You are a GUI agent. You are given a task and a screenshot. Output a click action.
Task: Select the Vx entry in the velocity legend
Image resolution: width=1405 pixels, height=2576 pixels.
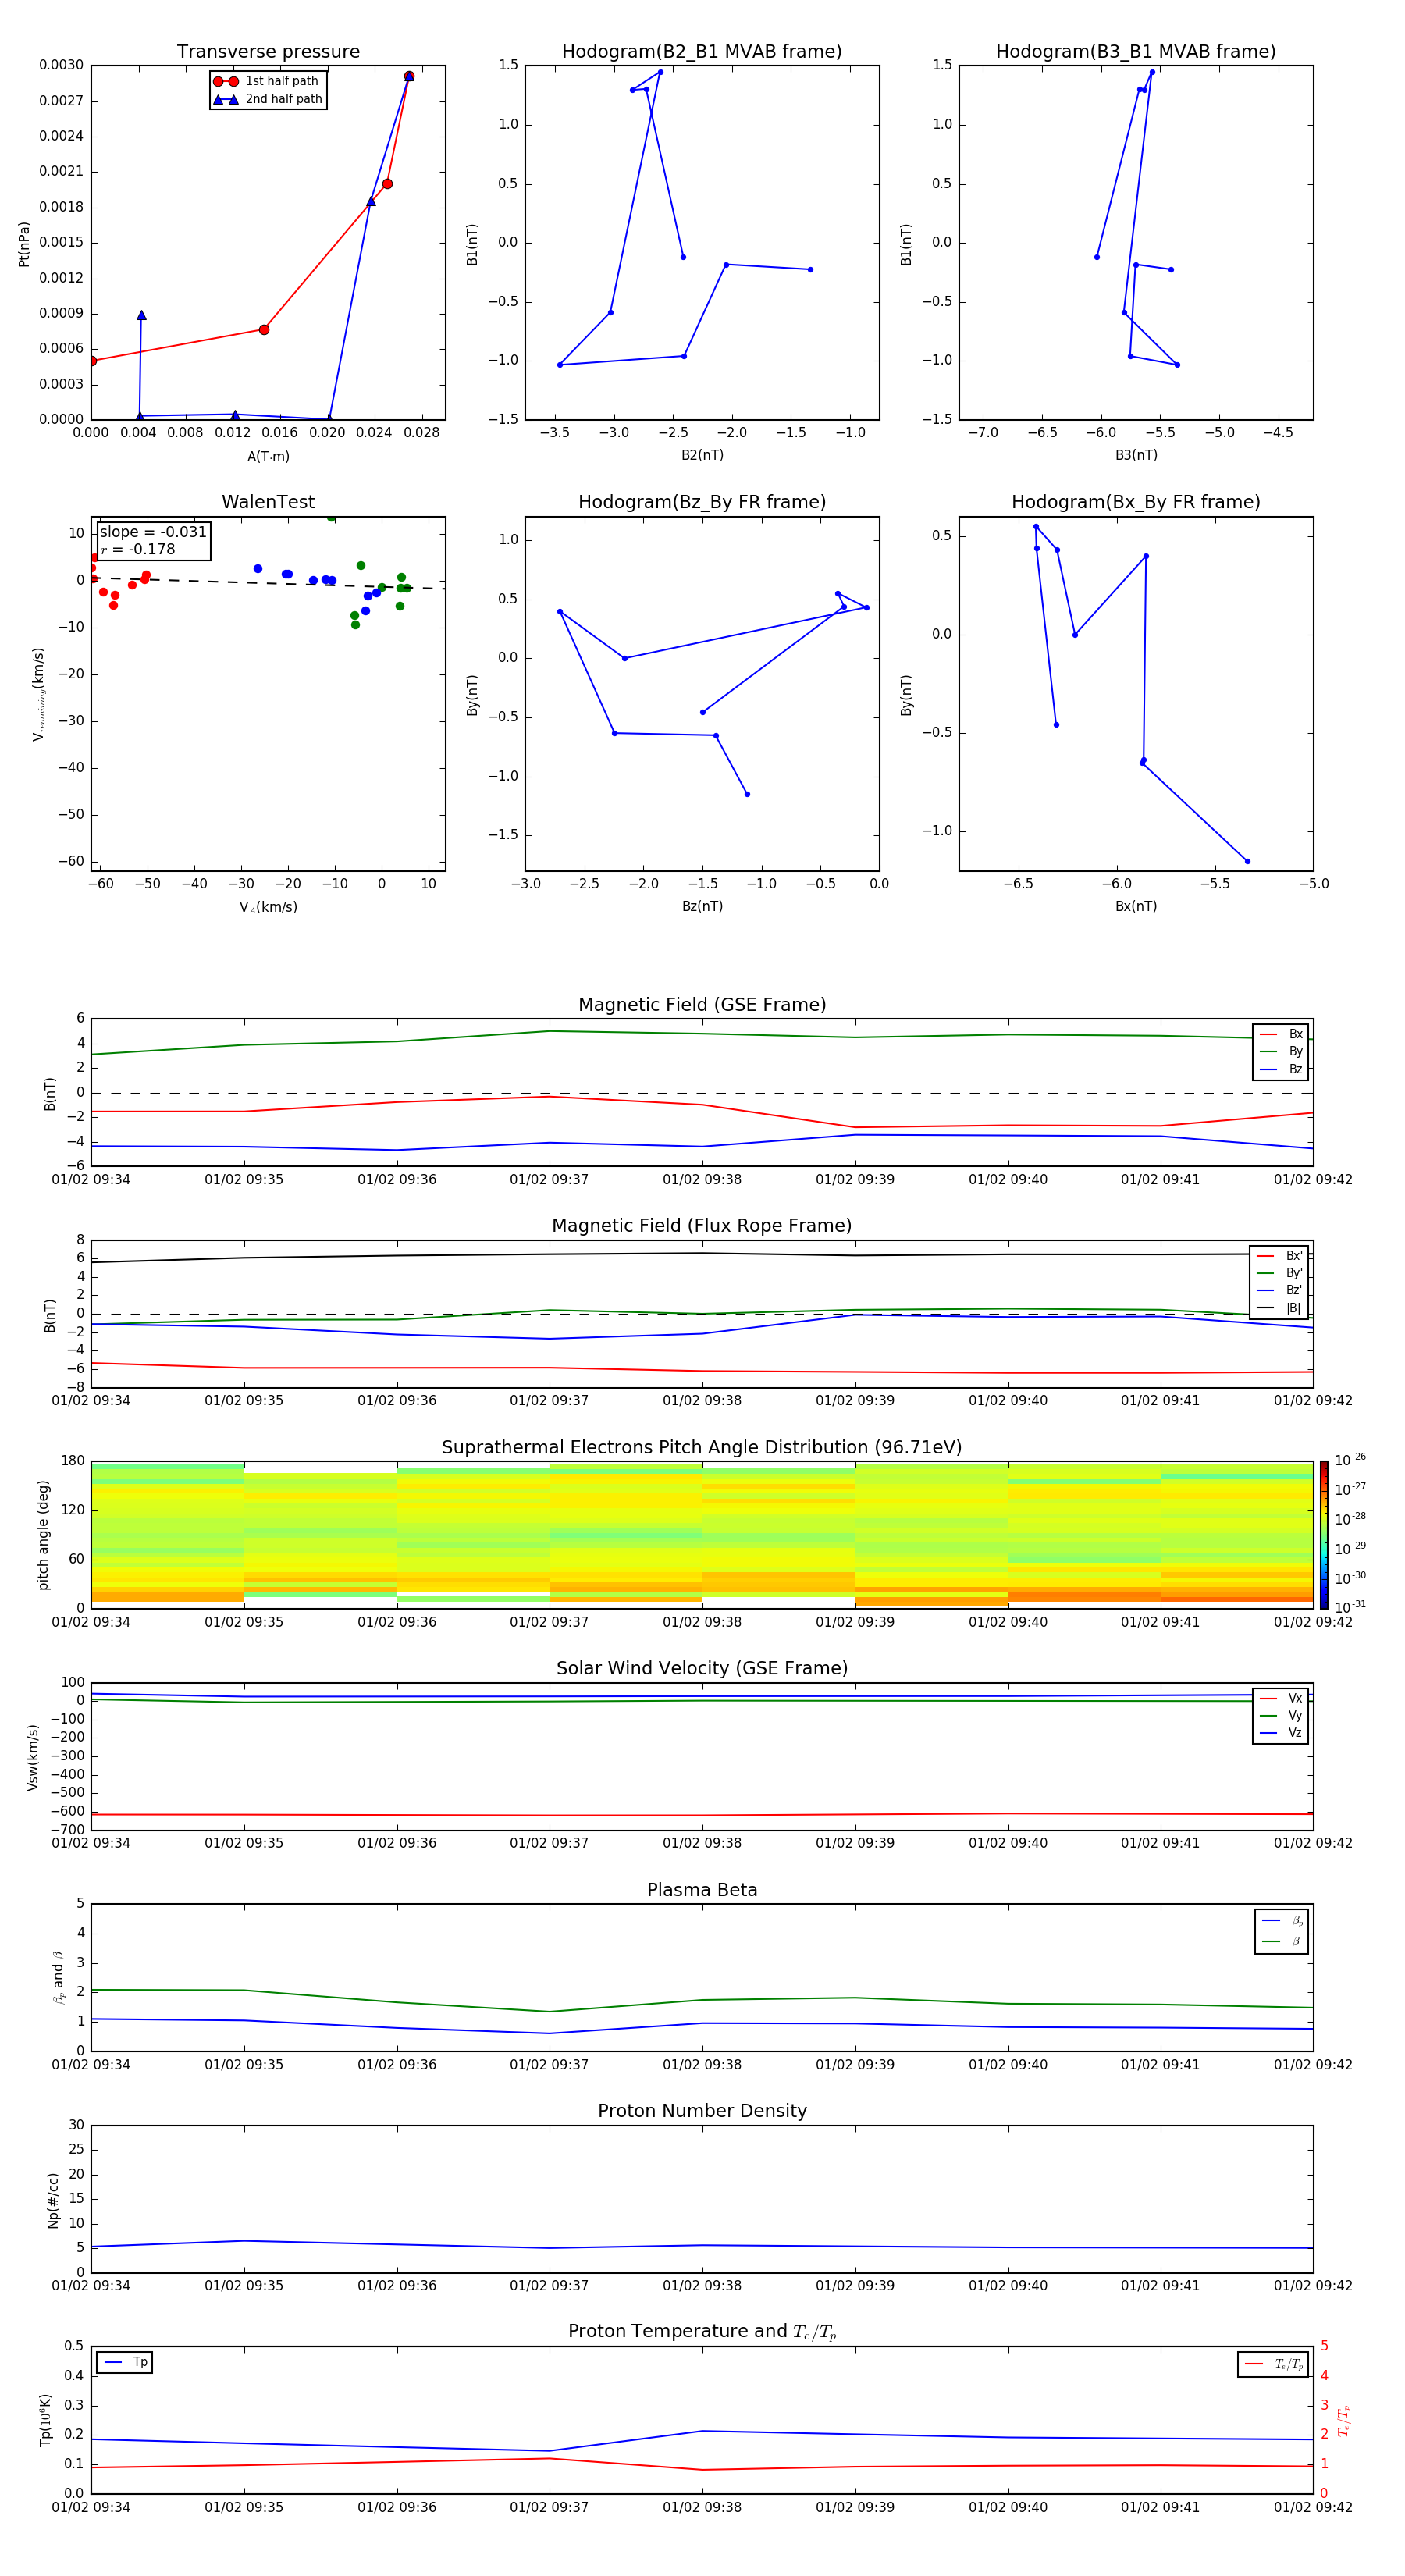pos(1281,1698)
